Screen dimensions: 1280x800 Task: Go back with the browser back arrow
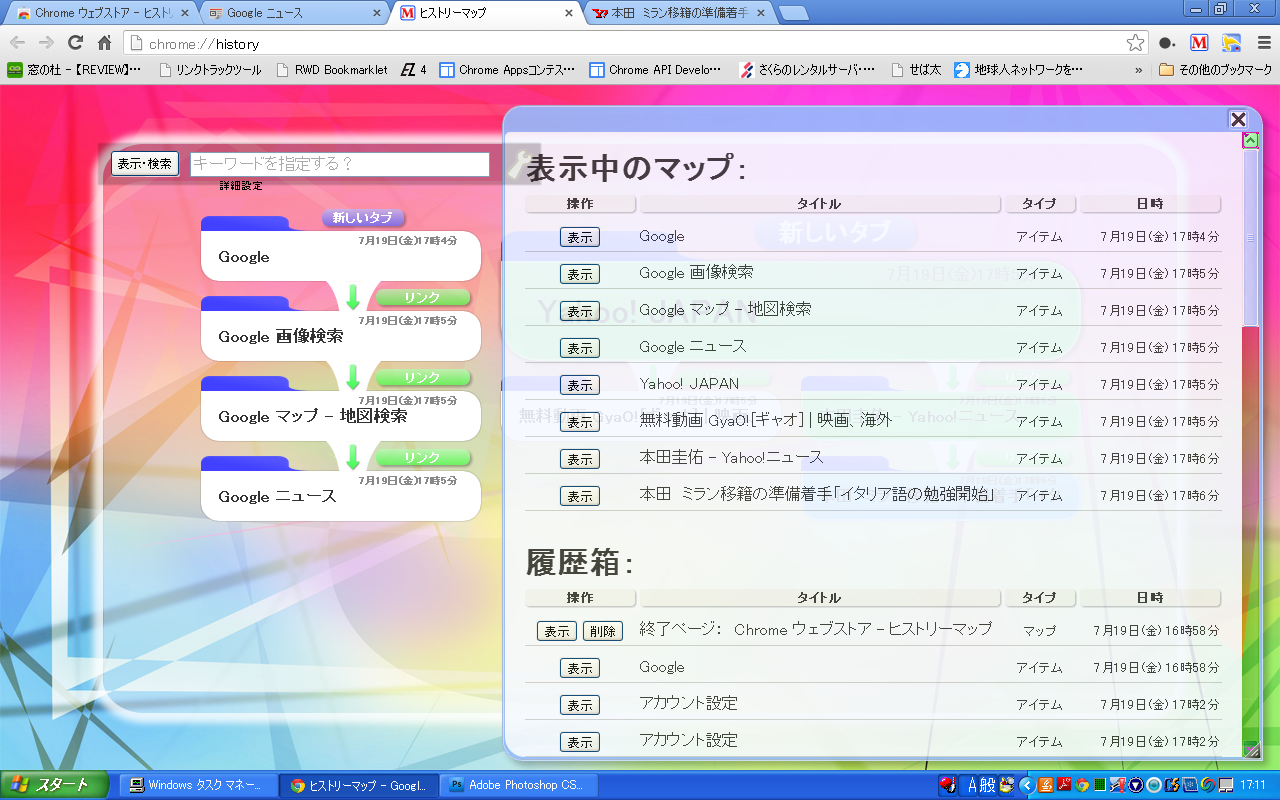coord(18,43)
